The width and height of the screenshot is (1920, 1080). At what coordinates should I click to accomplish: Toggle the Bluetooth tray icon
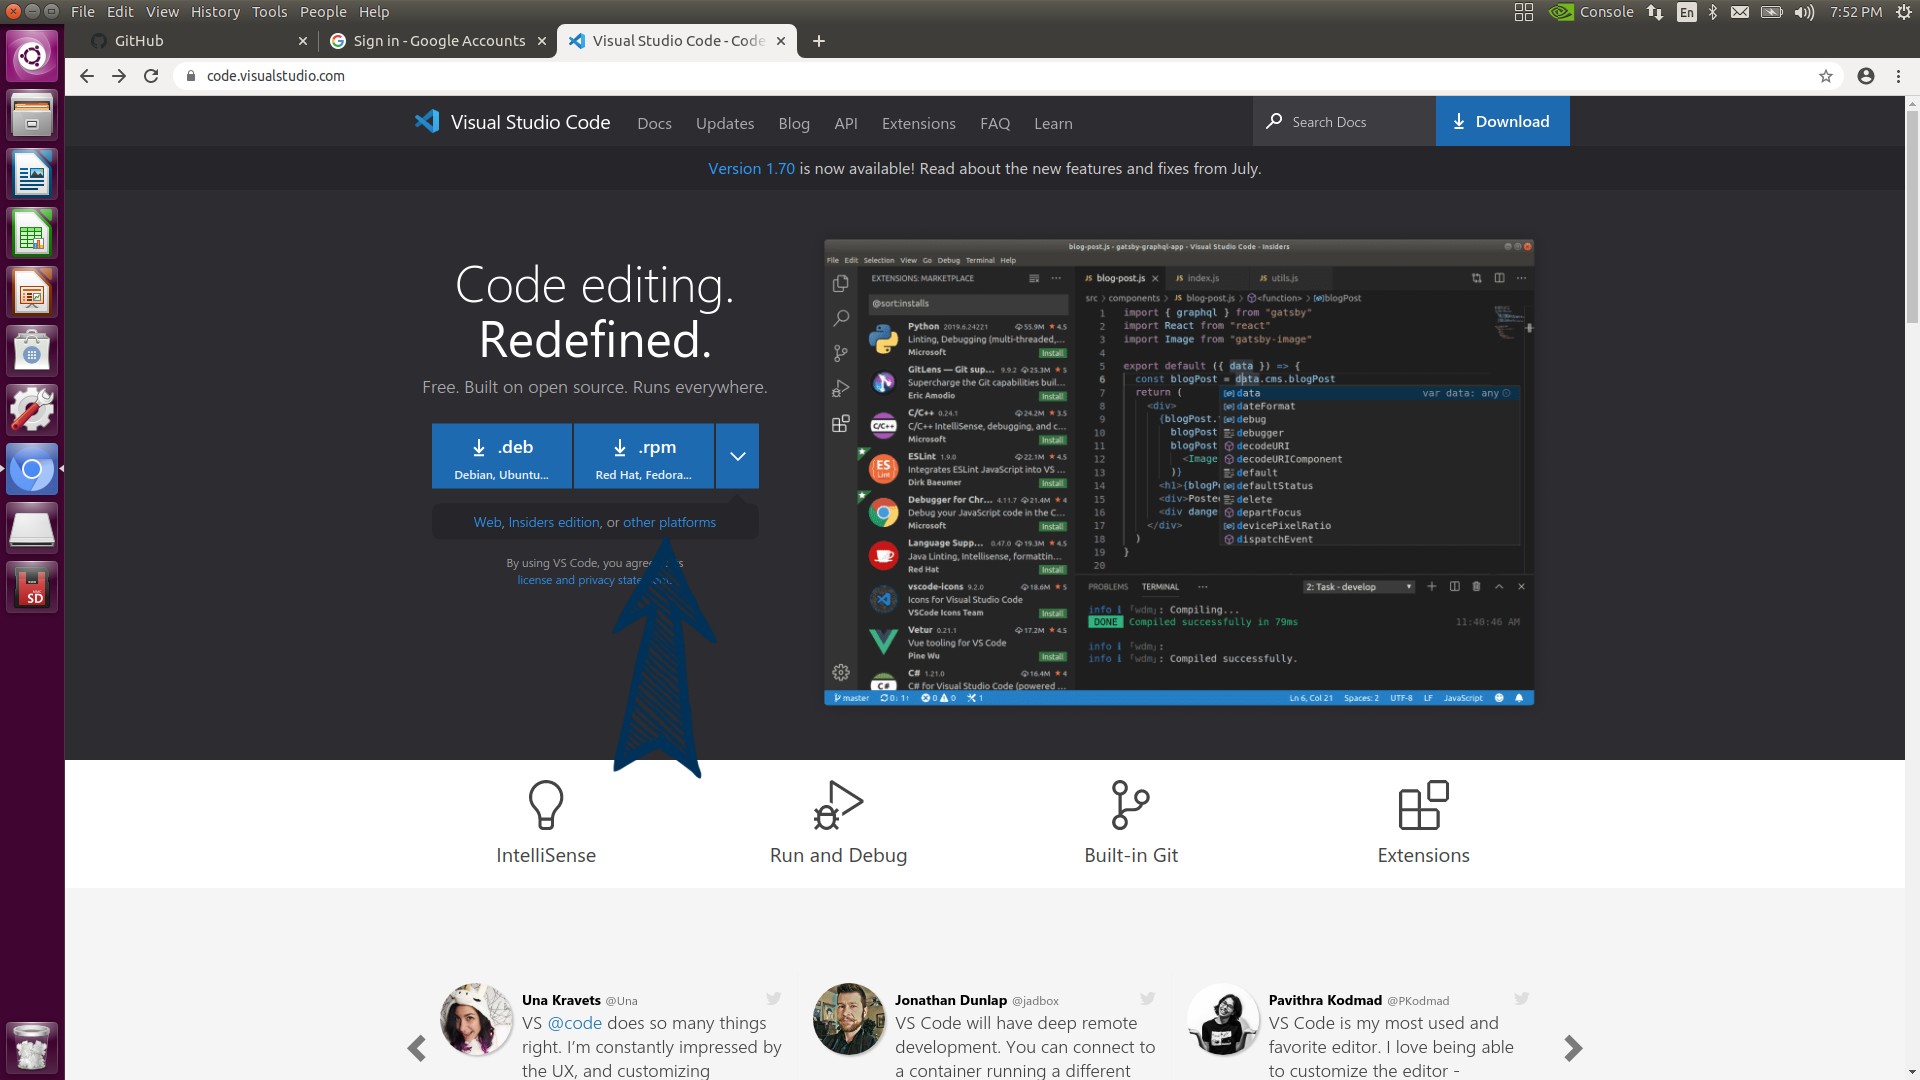pos(1714,12)
